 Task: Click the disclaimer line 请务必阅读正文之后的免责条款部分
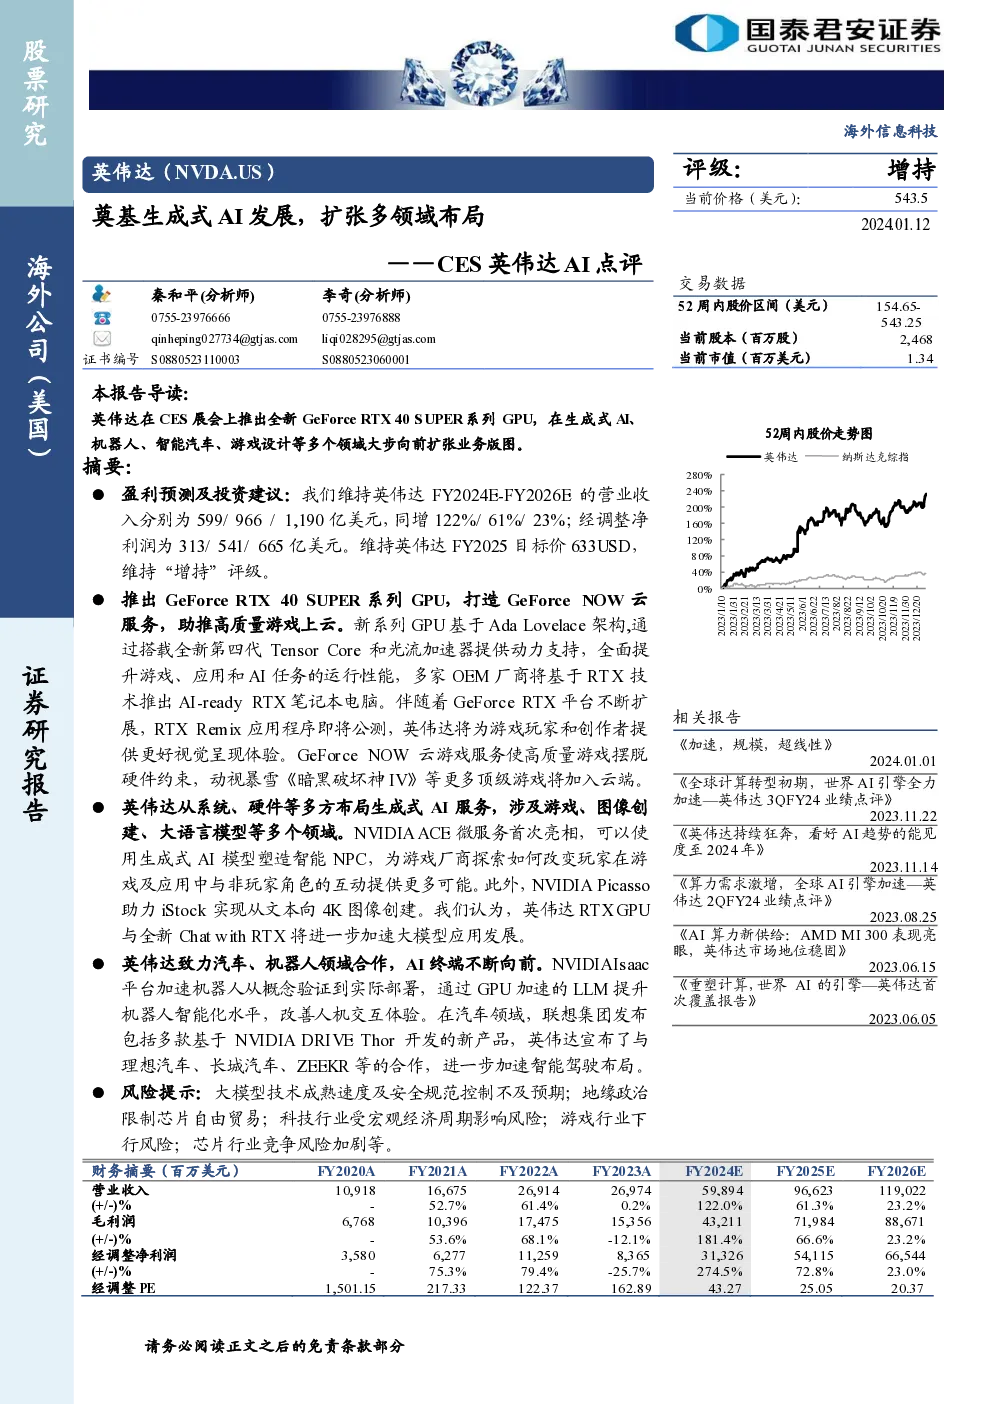(275, 1346)
